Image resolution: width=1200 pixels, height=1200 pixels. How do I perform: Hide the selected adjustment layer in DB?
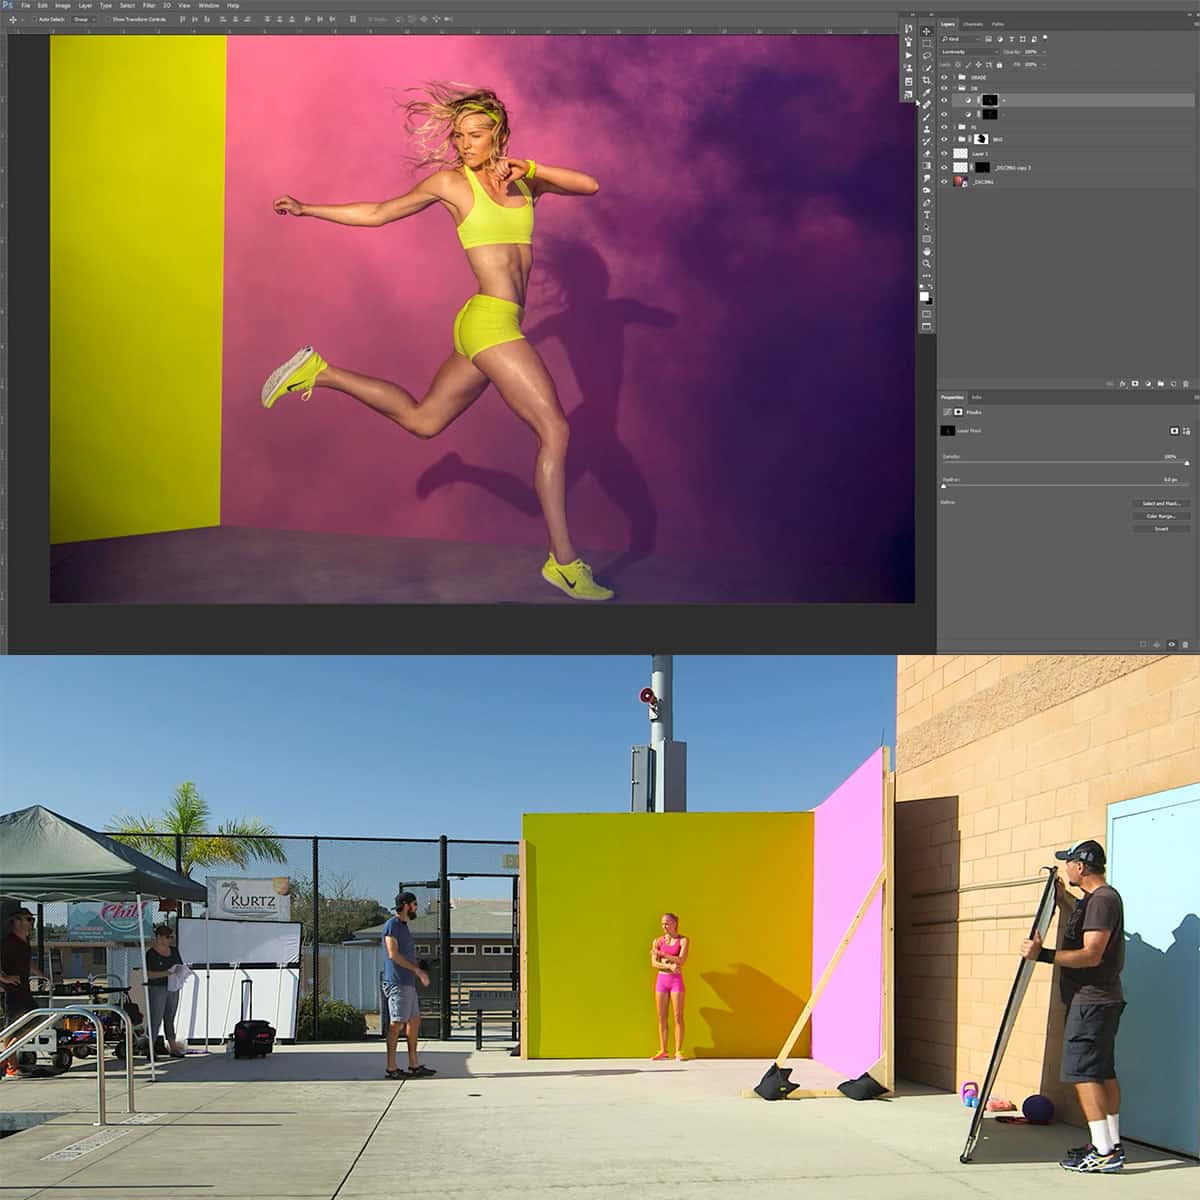[x=944, y=100]
